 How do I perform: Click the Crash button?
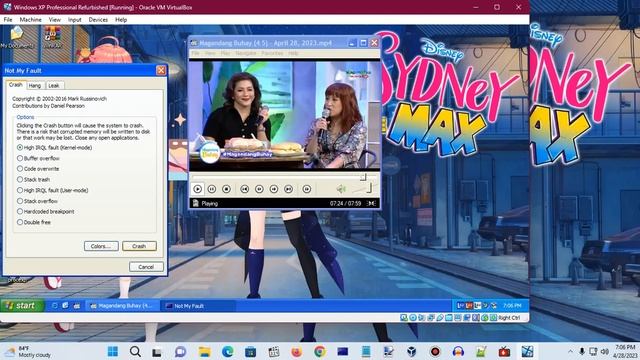point(139,246)
